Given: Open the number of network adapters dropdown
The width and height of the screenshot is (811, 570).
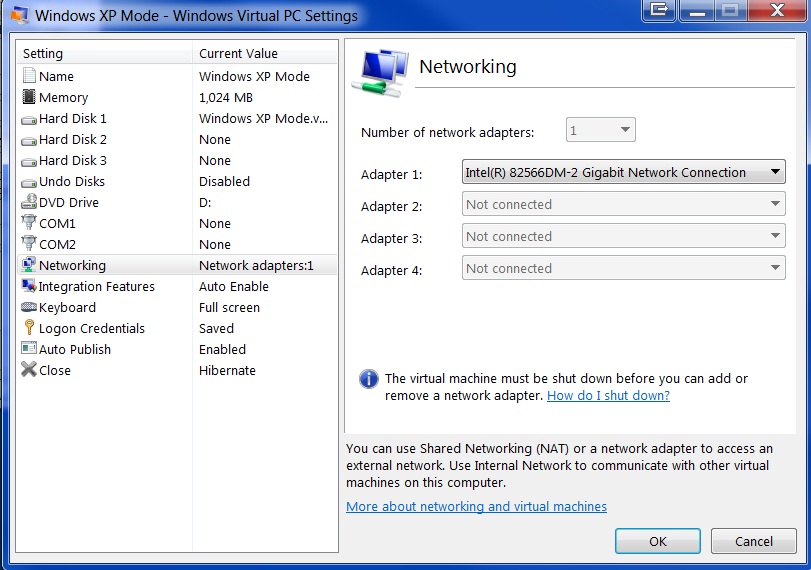Looking at the screenshot, I should [x=600, y=130].
